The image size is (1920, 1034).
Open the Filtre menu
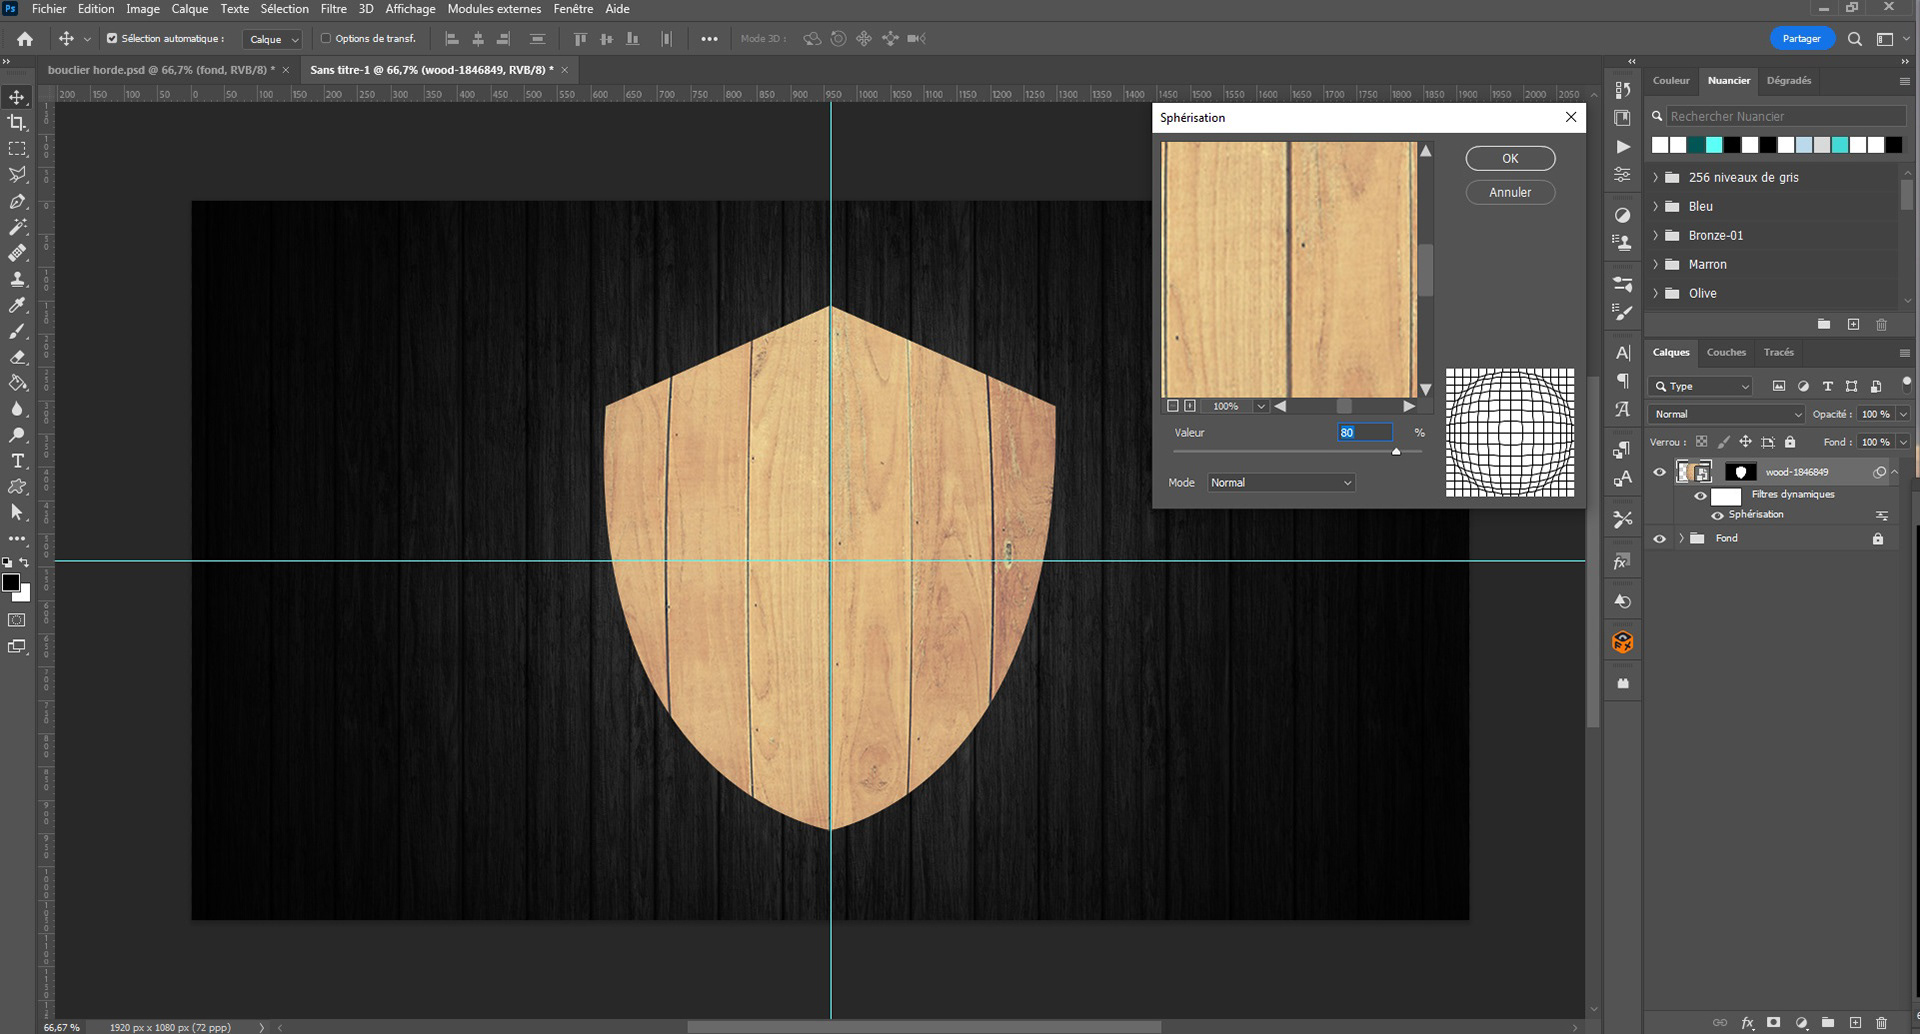pos(333,9)
